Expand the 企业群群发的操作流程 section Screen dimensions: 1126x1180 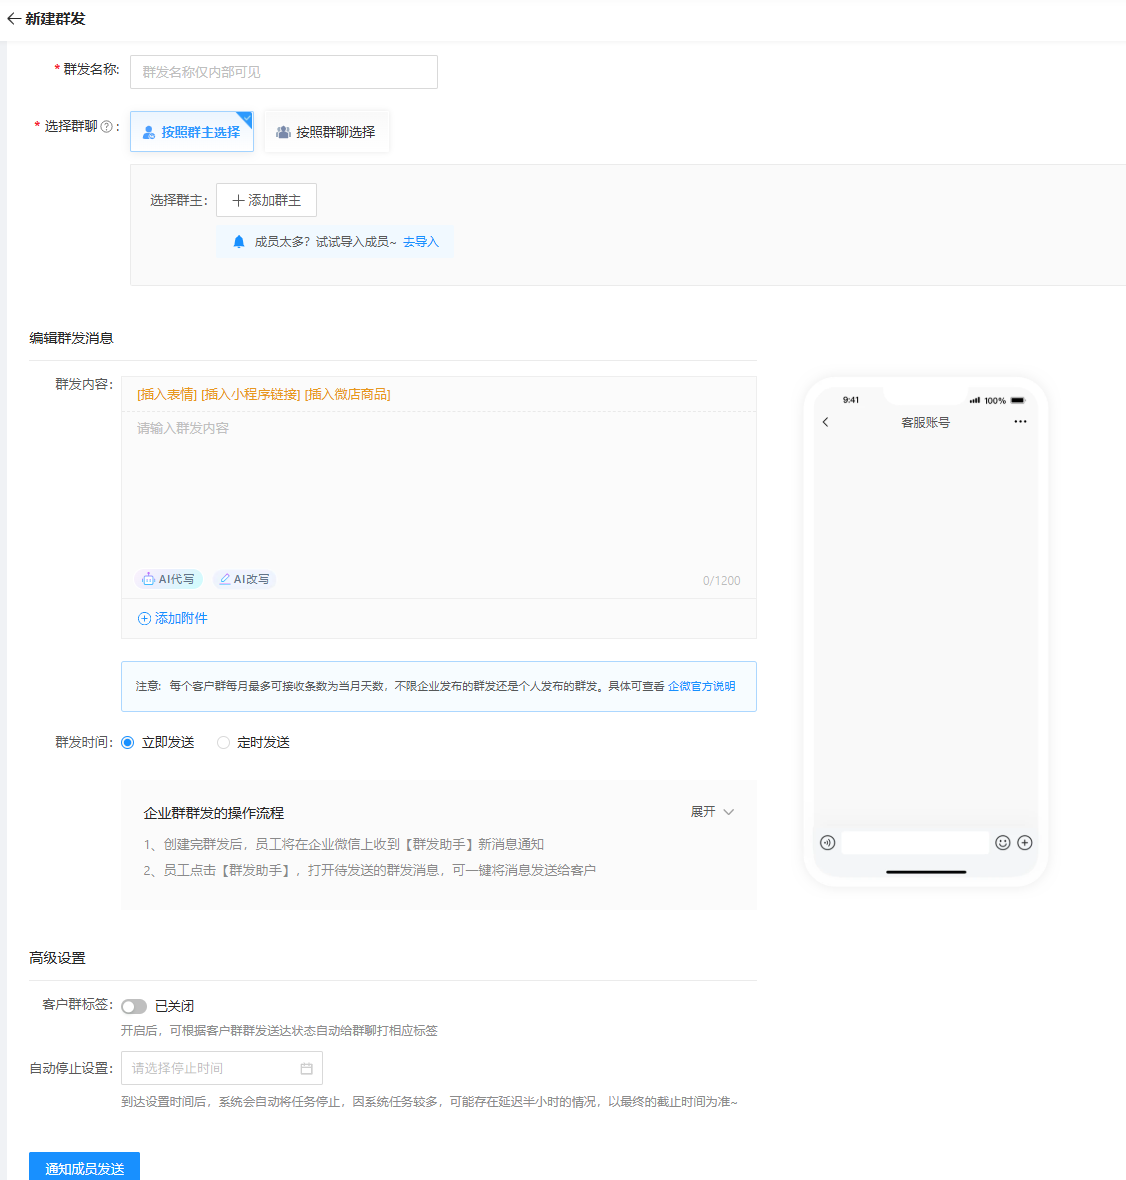[712, 812]
